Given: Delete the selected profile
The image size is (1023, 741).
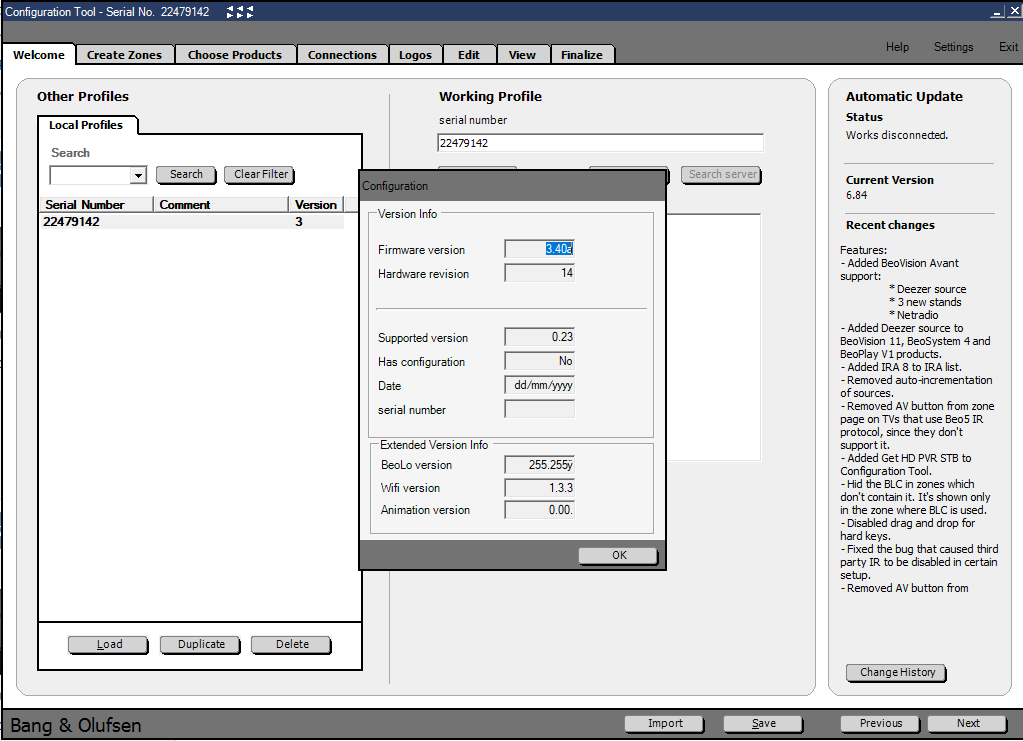Looking at the screenshot, I should [x=292, y=644].
